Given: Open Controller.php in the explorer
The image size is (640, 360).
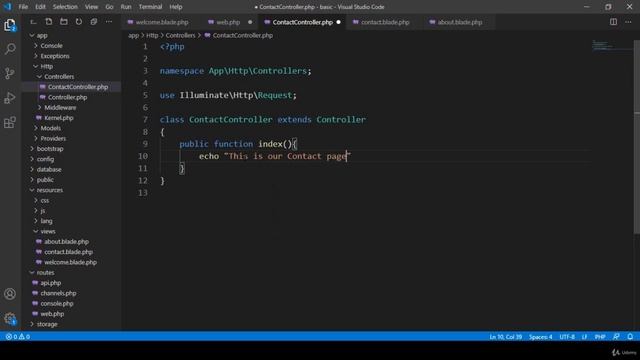Looking at the screenshot, I should [67, 97].
